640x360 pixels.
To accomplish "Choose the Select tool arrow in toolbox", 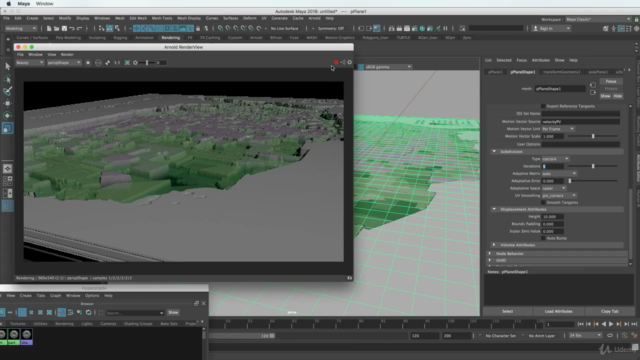I will [7, 66].
